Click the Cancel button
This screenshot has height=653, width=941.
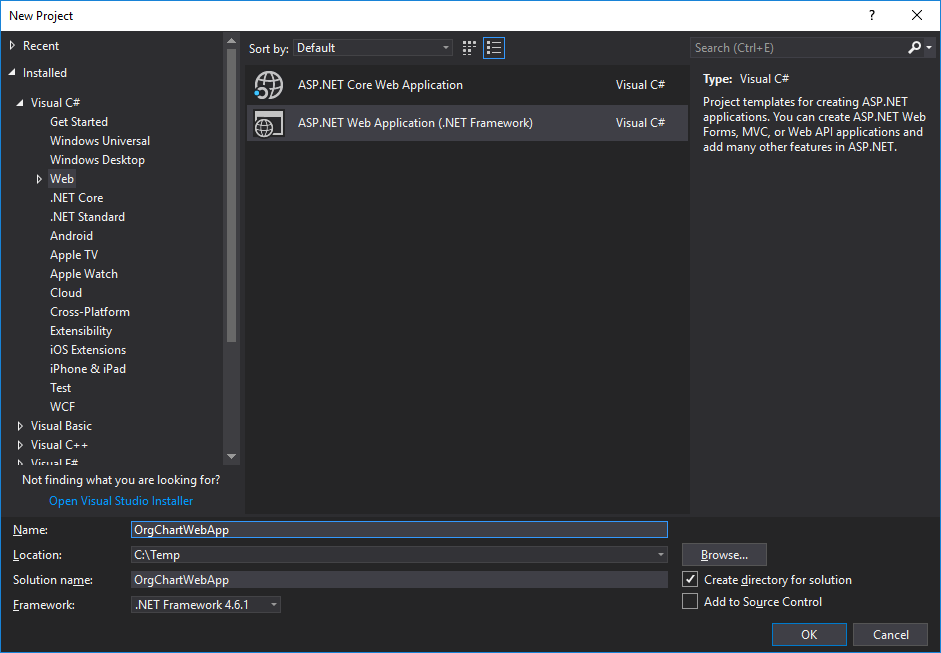click(x=891, y=634)
